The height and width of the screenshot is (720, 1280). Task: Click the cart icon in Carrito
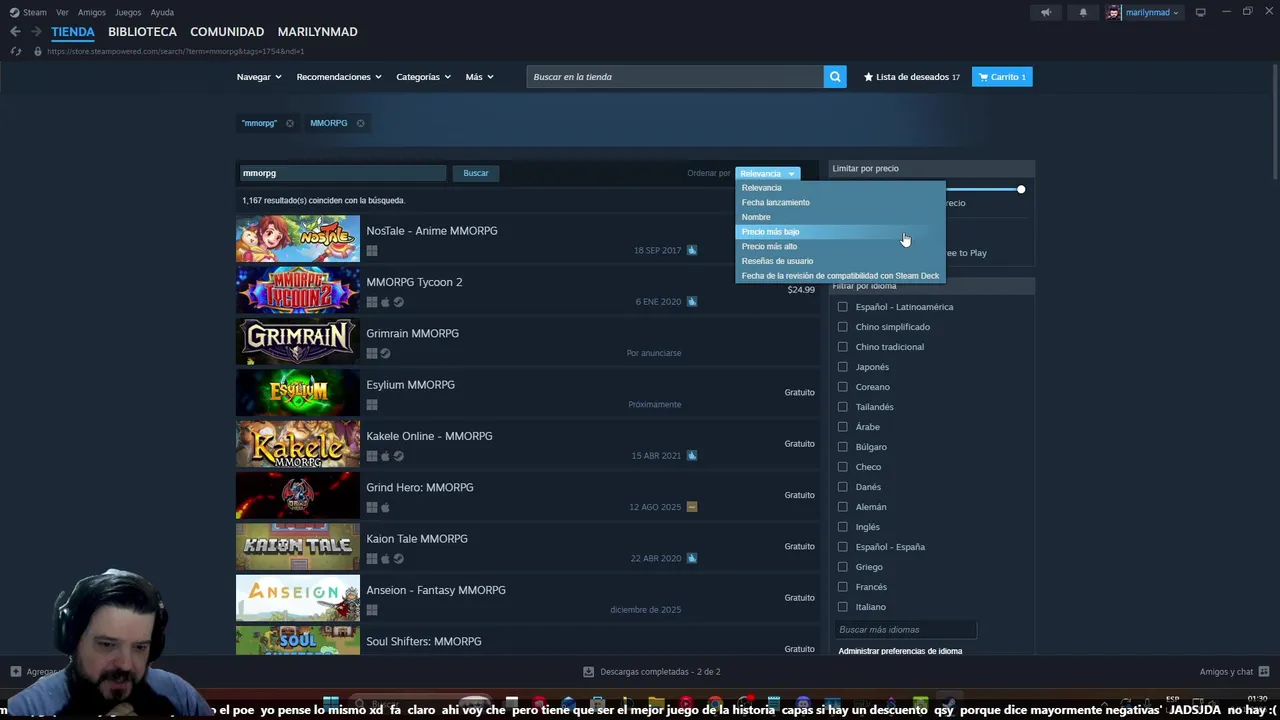(984, 77)
